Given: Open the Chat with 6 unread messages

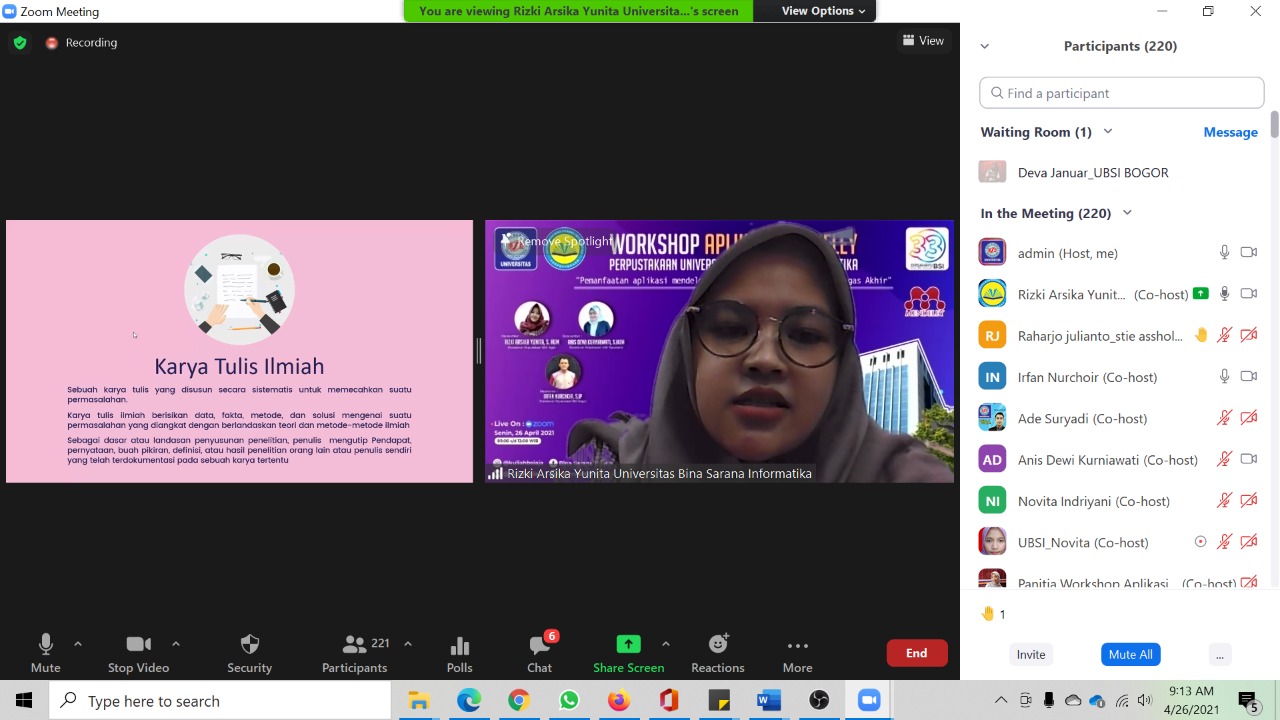Looking at the screenshot, I should (x=539, y=654).
